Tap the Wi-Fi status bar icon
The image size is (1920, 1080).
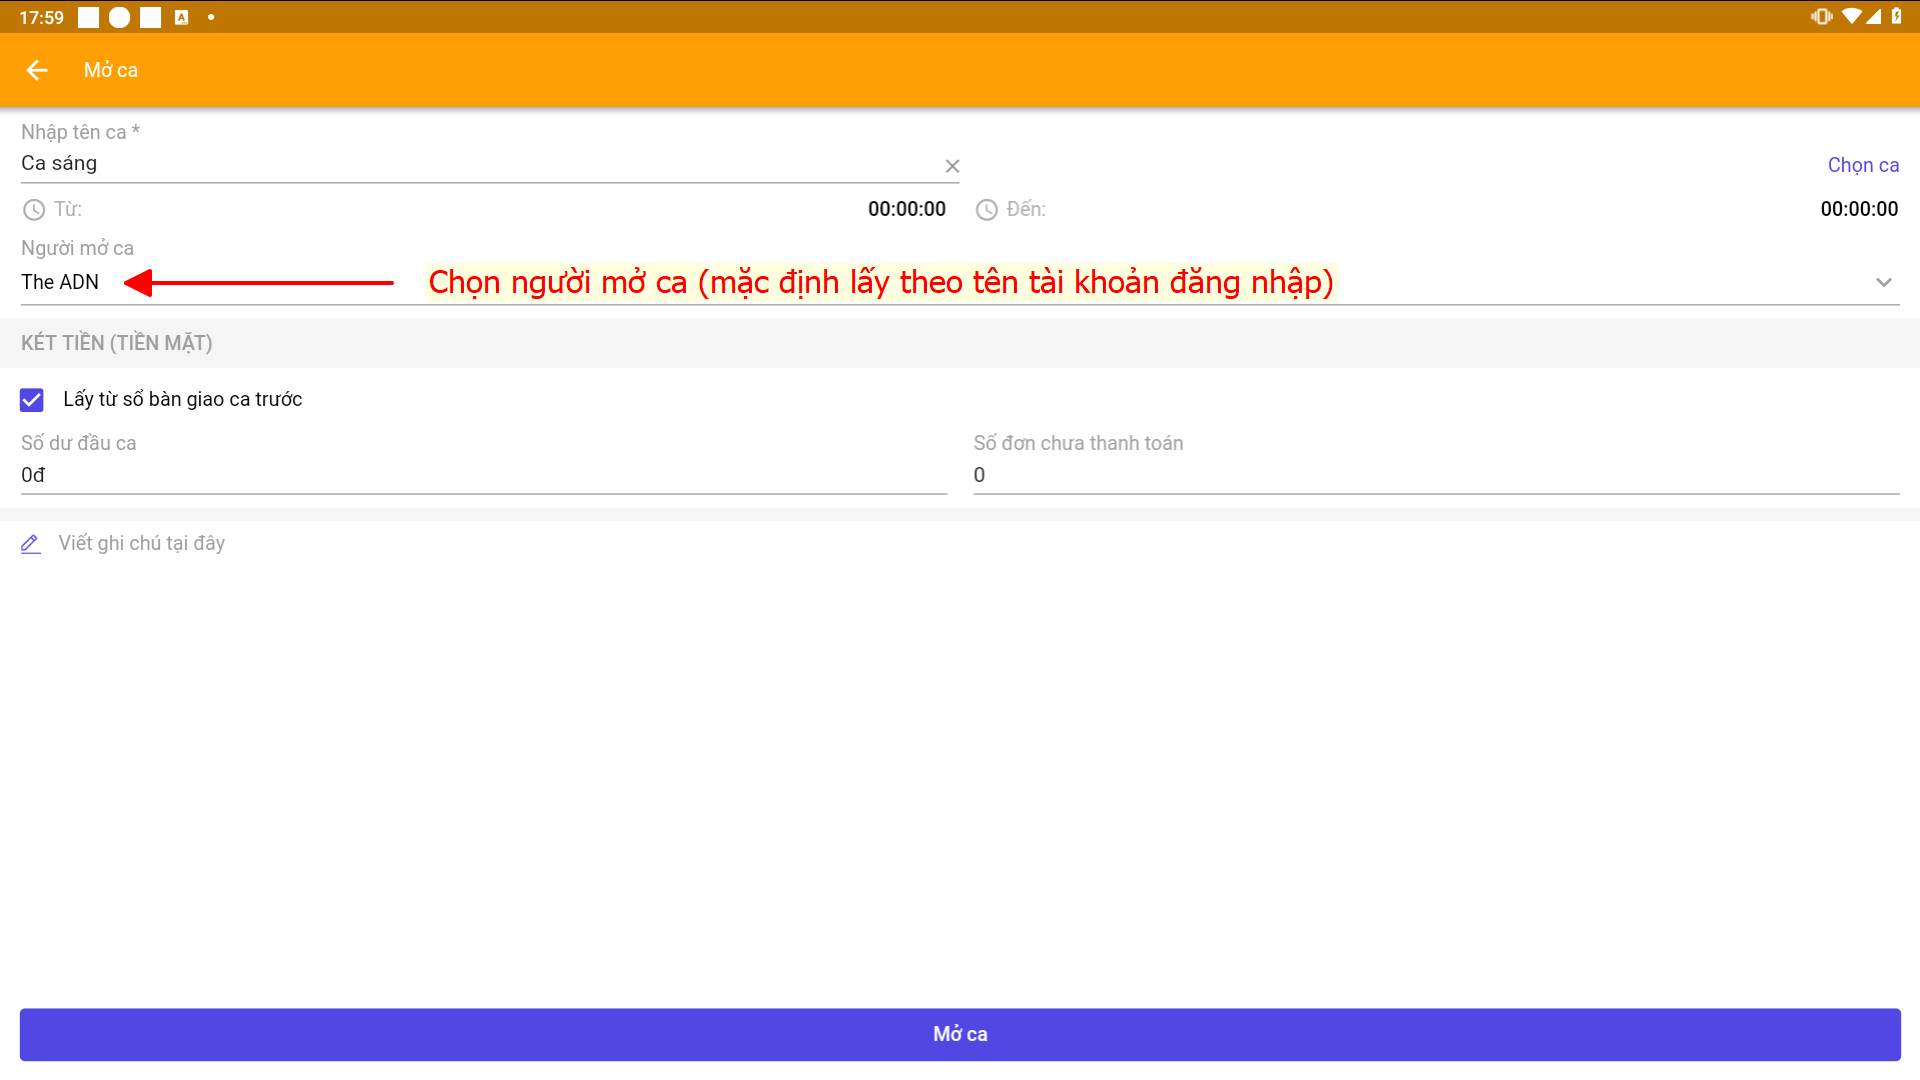tap(1851, 16)
